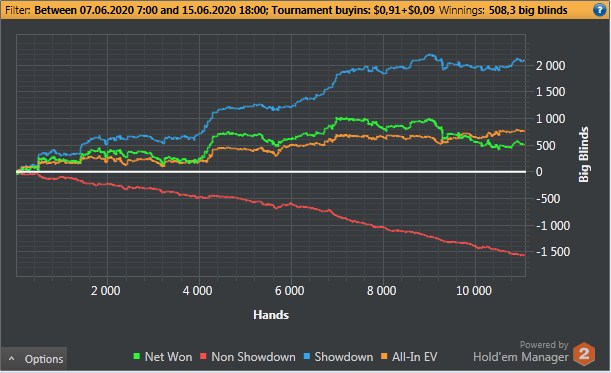Click the Hands axis title
The width and height of the screenshot is (611, 373).
271,315
